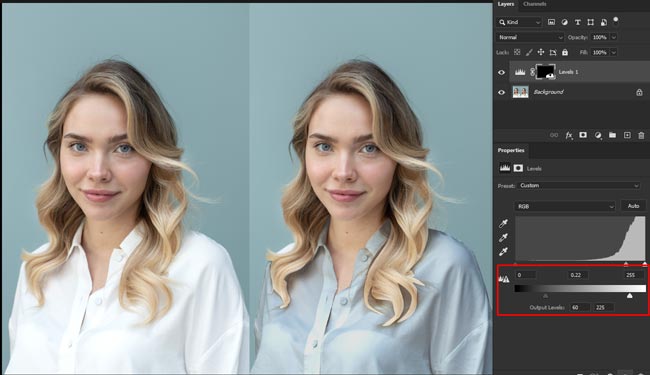Open the fx layer style menu

[569, 135]
